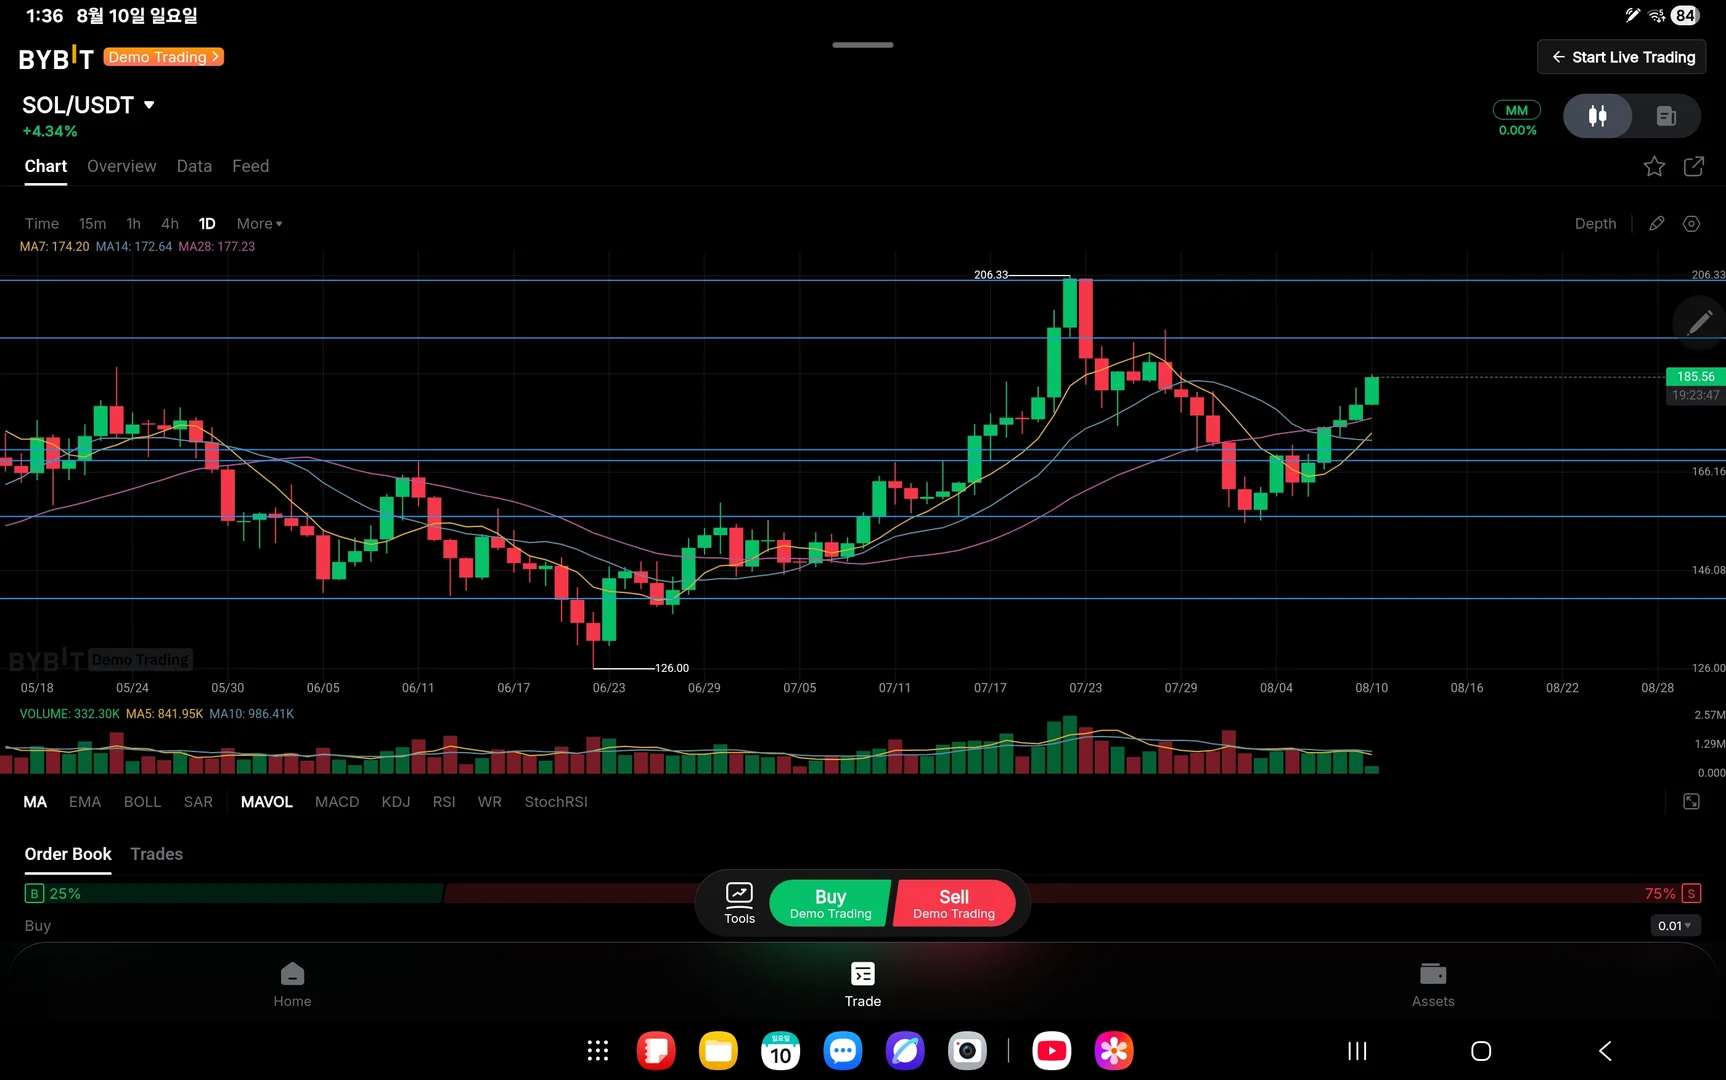The image size is (1726, 1080).
Task: Toggle the MAVOL sub-indicator
Action: tap(267, 802)
